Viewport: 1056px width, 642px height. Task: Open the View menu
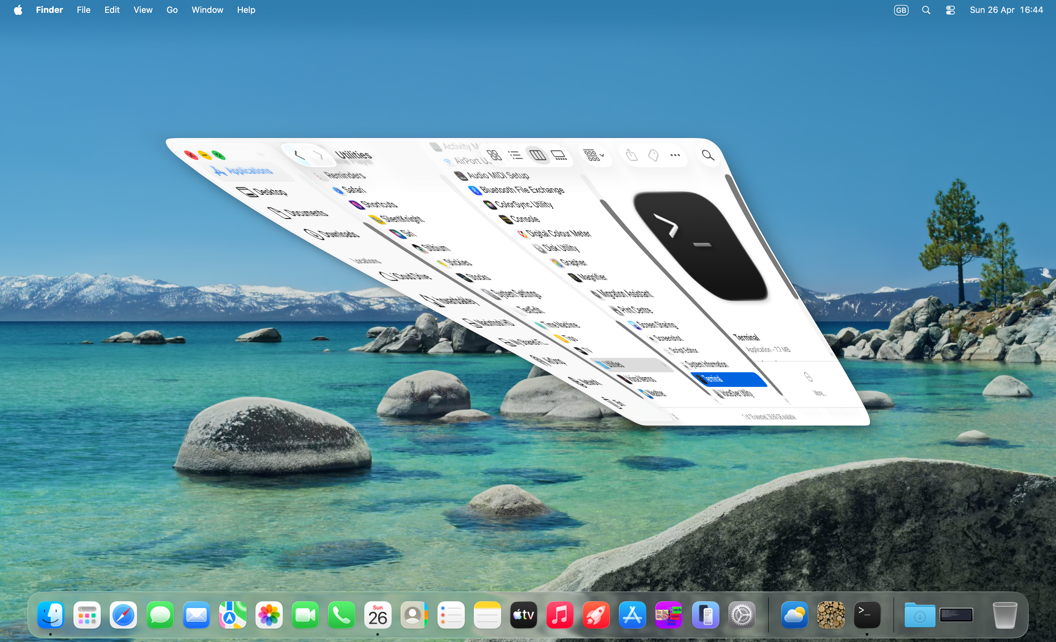tap(143, 10)
